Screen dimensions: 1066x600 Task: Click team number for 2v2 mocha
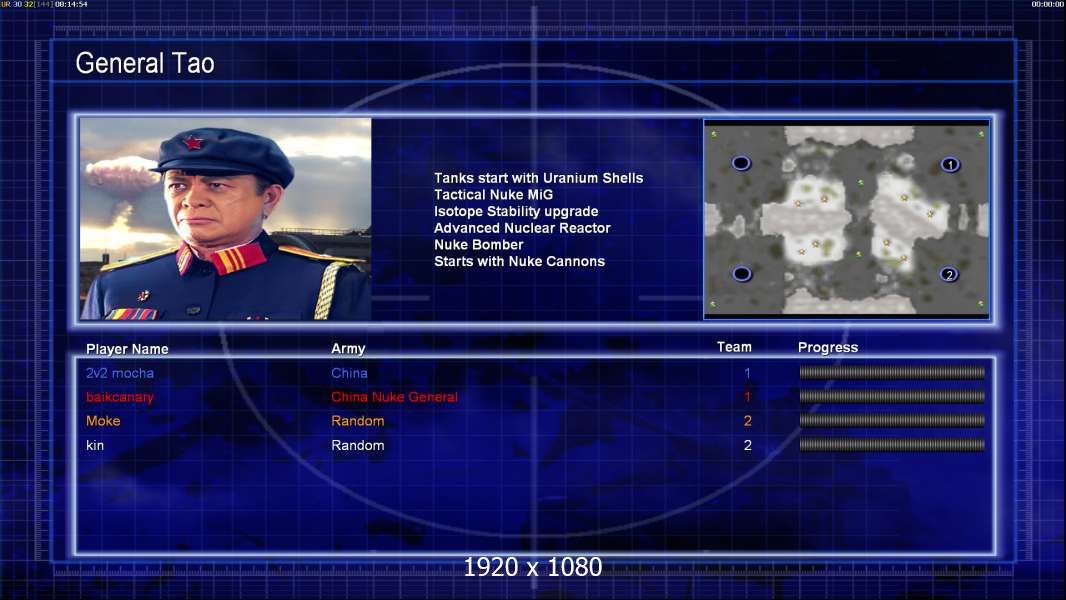coord(747,373)
